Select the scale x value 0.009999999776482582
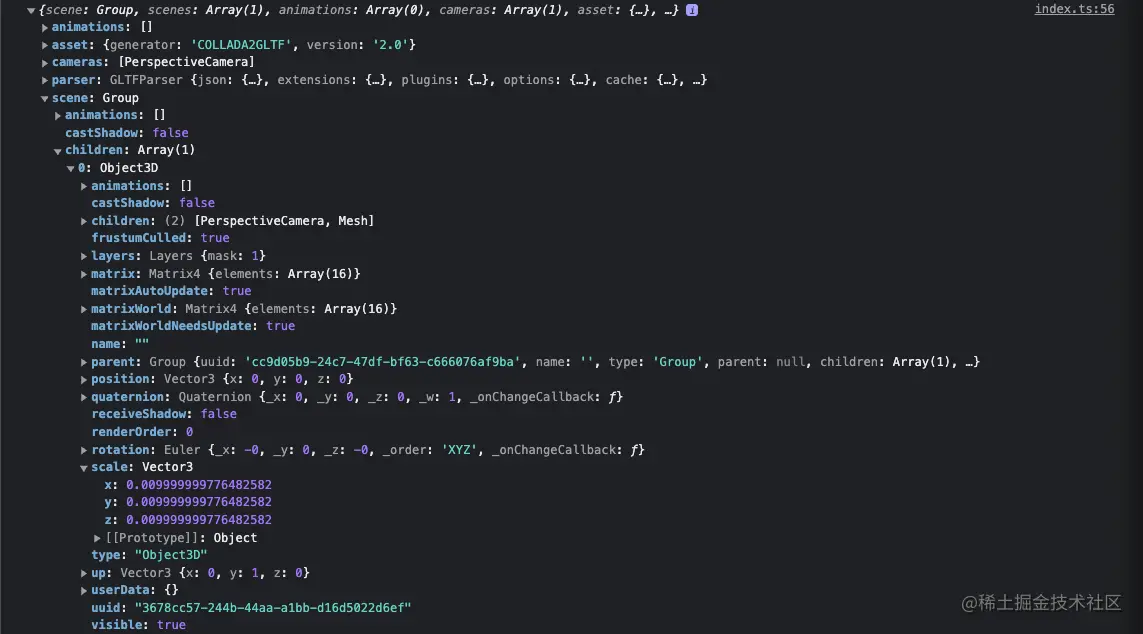1143x634 pixels. (199, 485)
